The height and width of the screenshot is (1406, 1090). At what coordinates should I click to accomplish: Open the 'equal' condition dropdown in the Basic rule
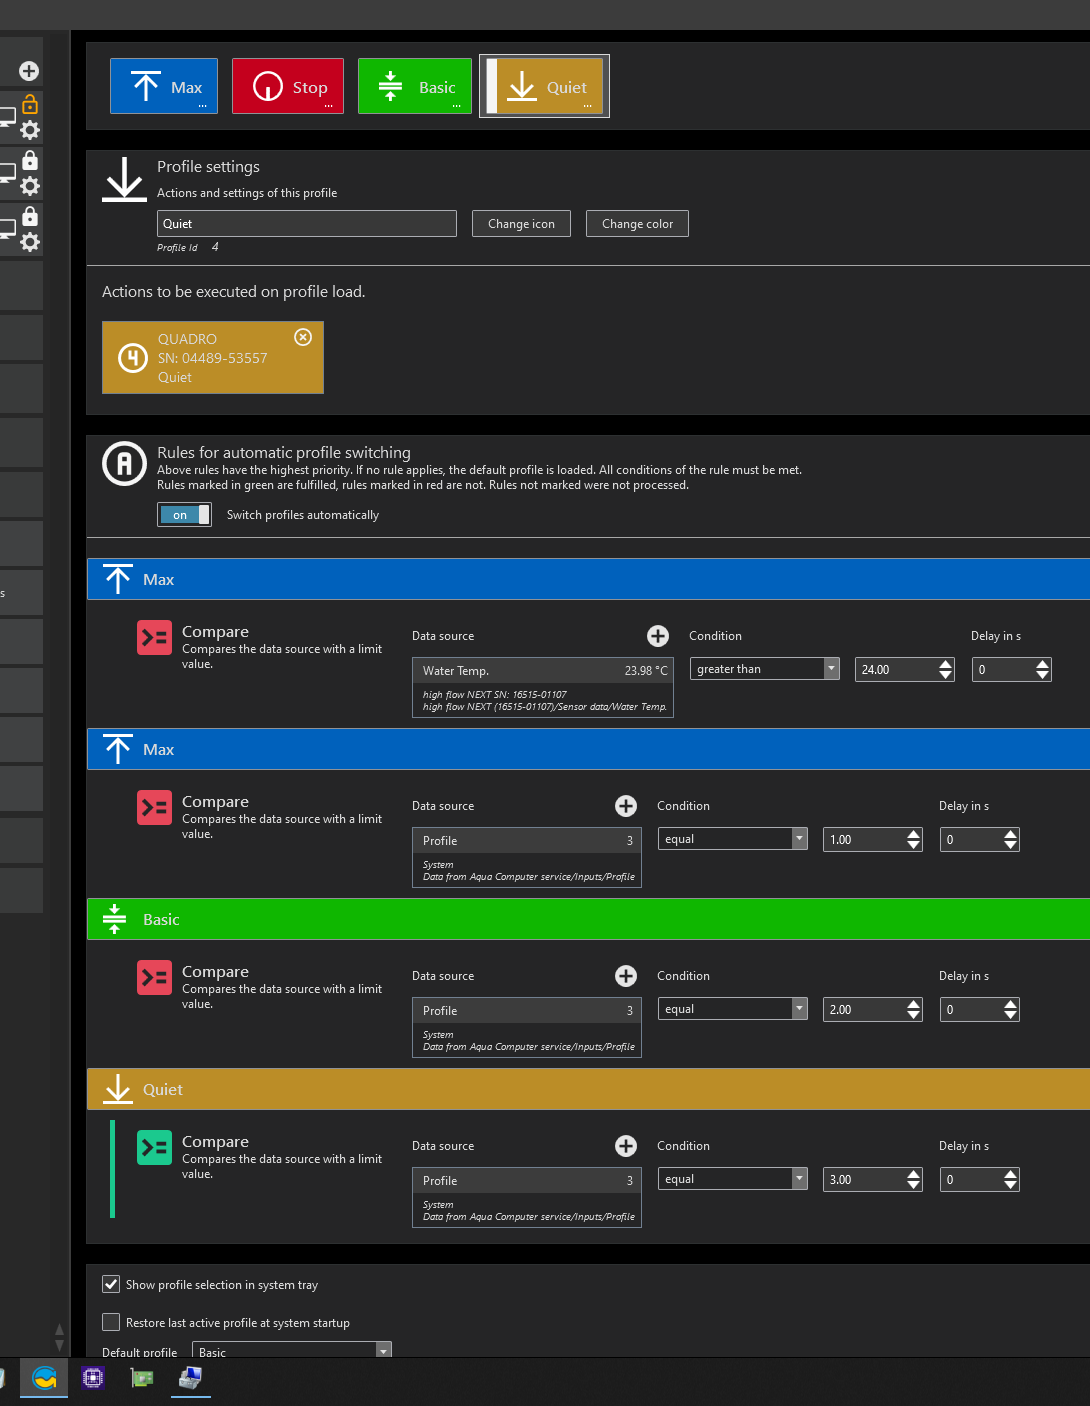tap(732, 1009)
